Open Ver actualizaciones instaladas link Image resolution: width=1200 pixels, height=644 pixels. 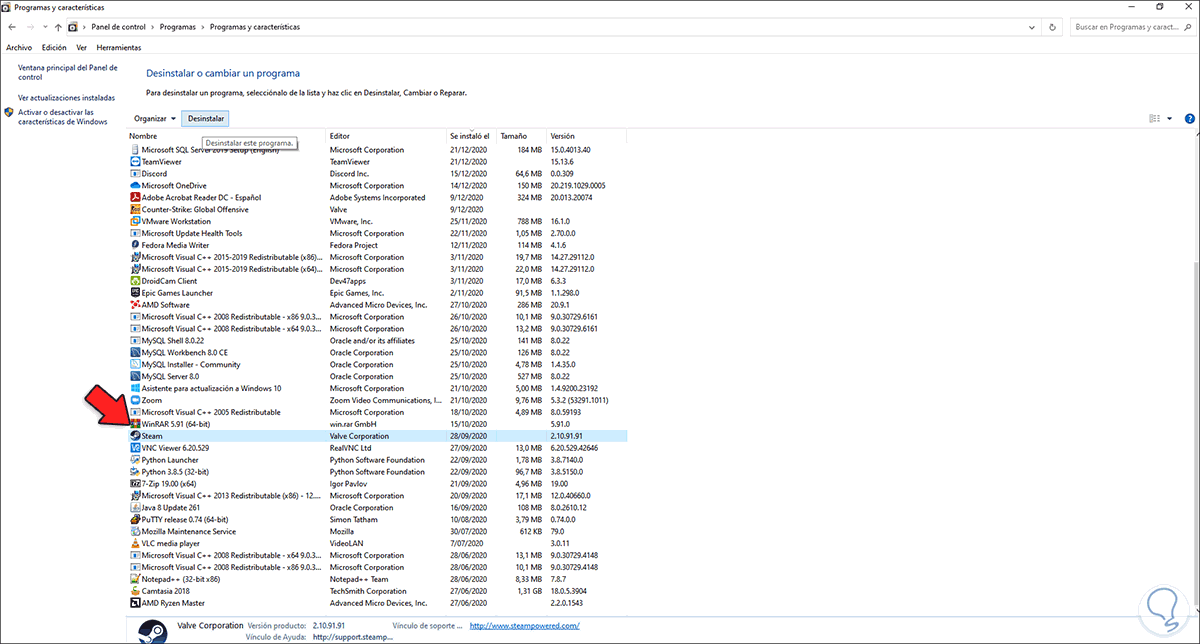click(66, 98)
